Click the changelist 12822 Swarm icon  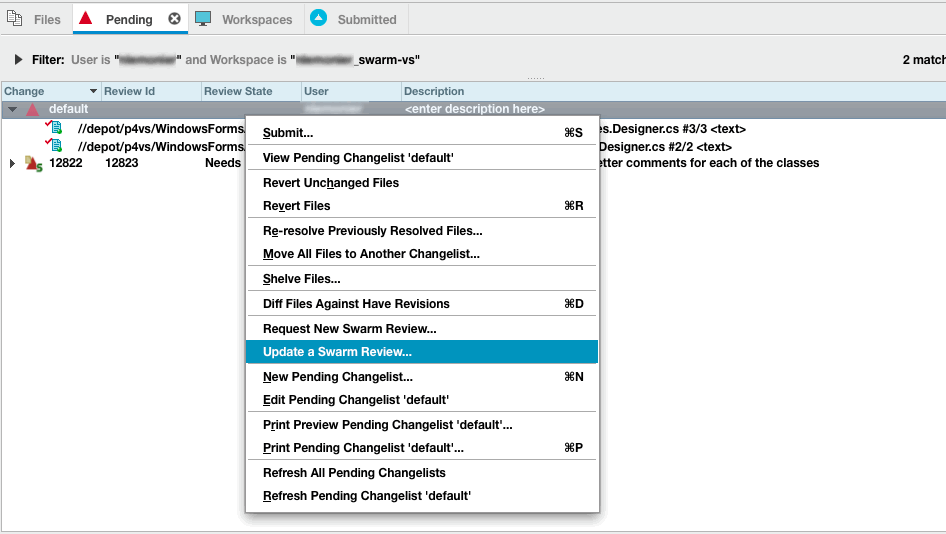pyautogui.click(x=33, y=163)
